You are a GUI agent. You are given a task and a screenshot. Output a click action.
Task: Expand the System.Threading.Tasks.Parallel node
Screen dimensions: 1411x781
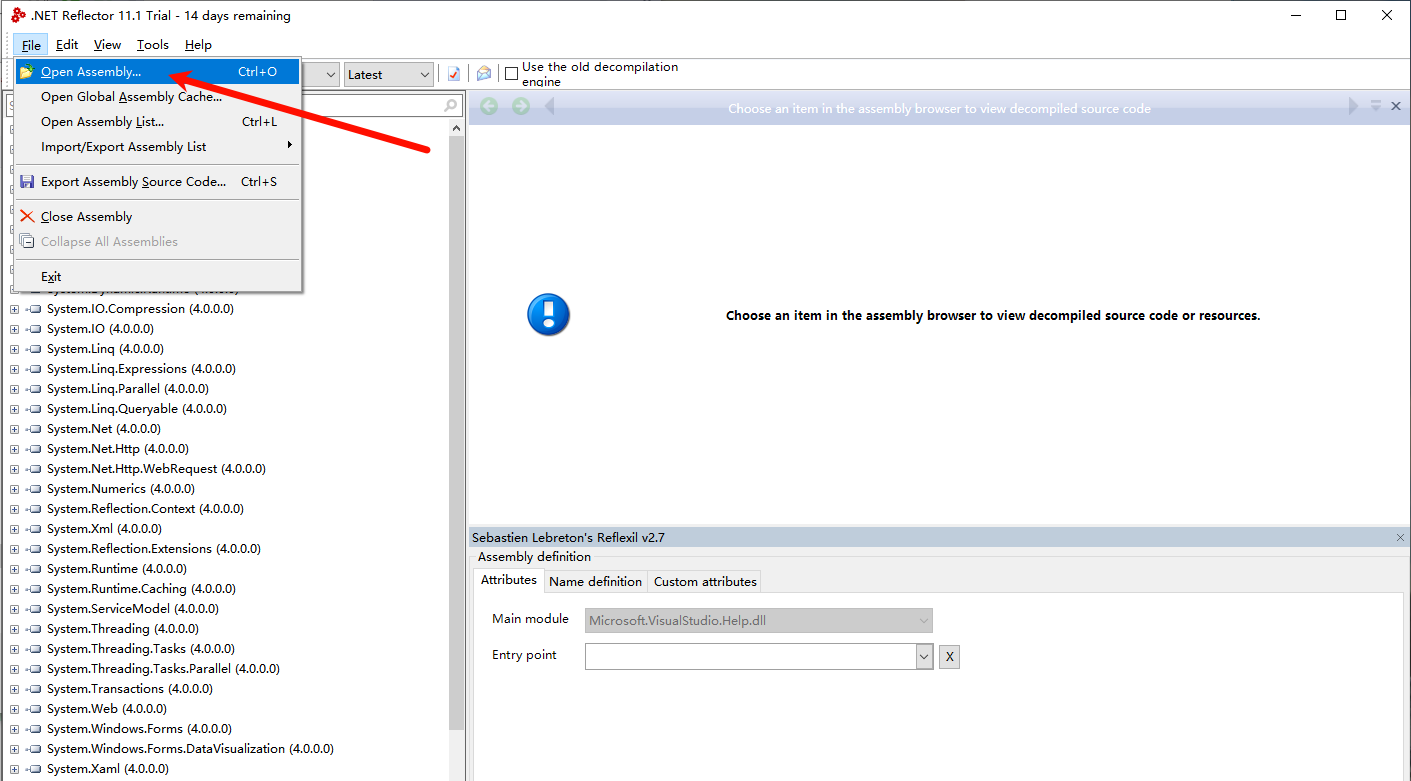[14, 669]
